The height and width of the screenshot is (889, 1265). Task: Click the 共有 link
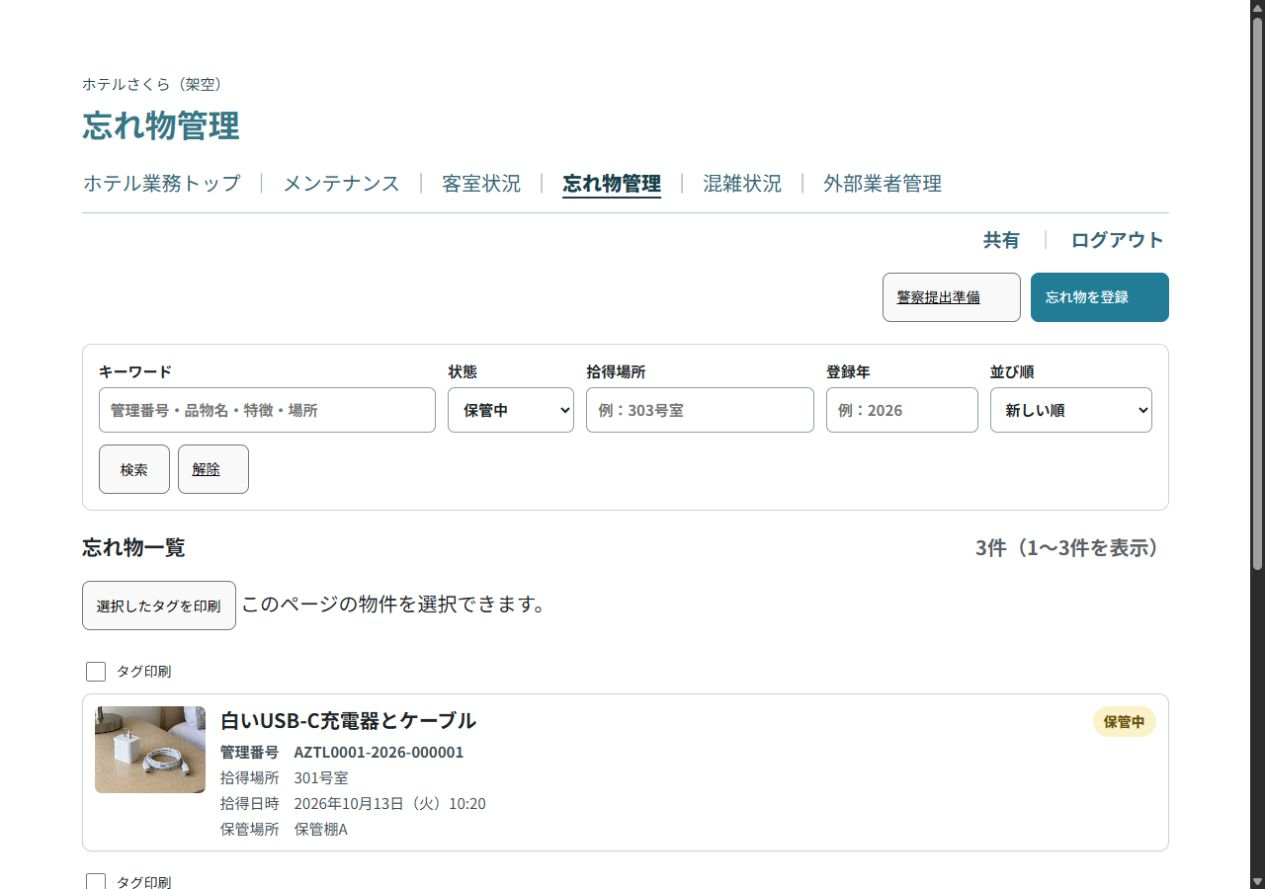coord(1001,240)
